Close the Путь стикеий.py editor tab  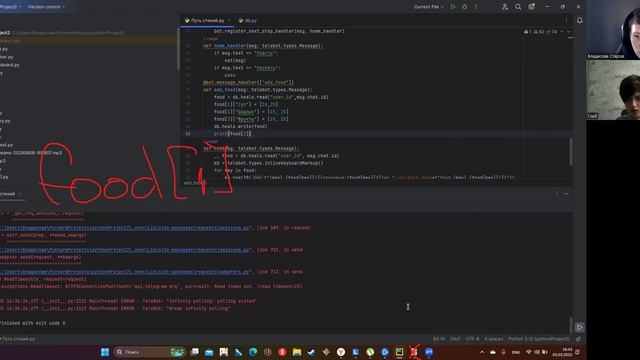[x=229, y=20]
